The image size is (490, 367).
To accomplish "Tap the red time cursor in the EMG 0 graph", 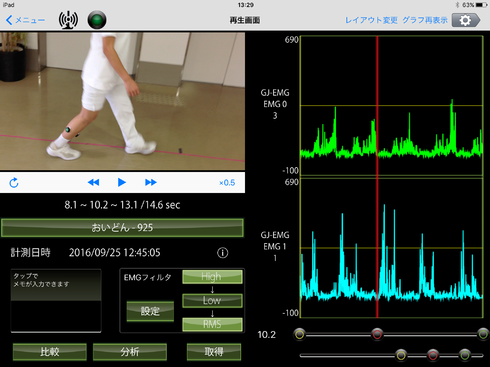I will click(x=377, y=106).
